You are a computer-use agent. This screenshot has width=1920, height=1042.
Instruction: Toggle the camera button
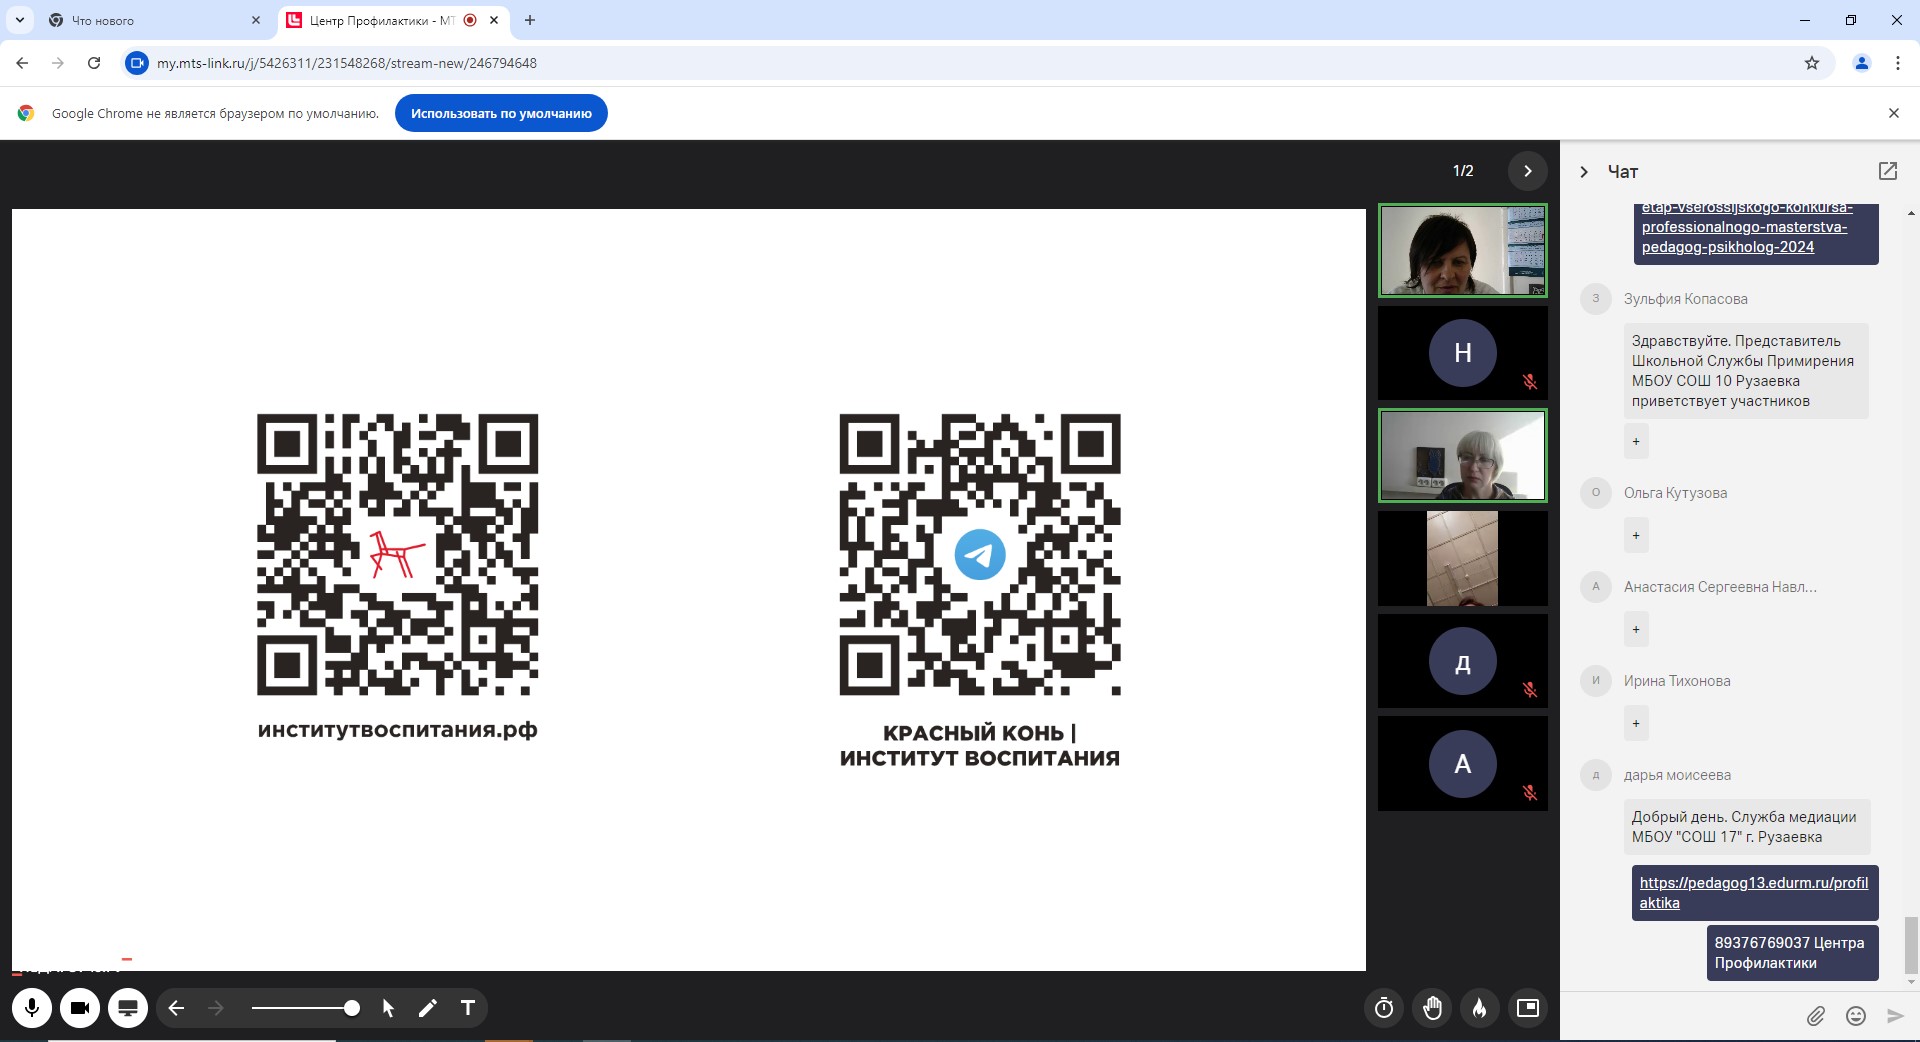coord(80,1008)
